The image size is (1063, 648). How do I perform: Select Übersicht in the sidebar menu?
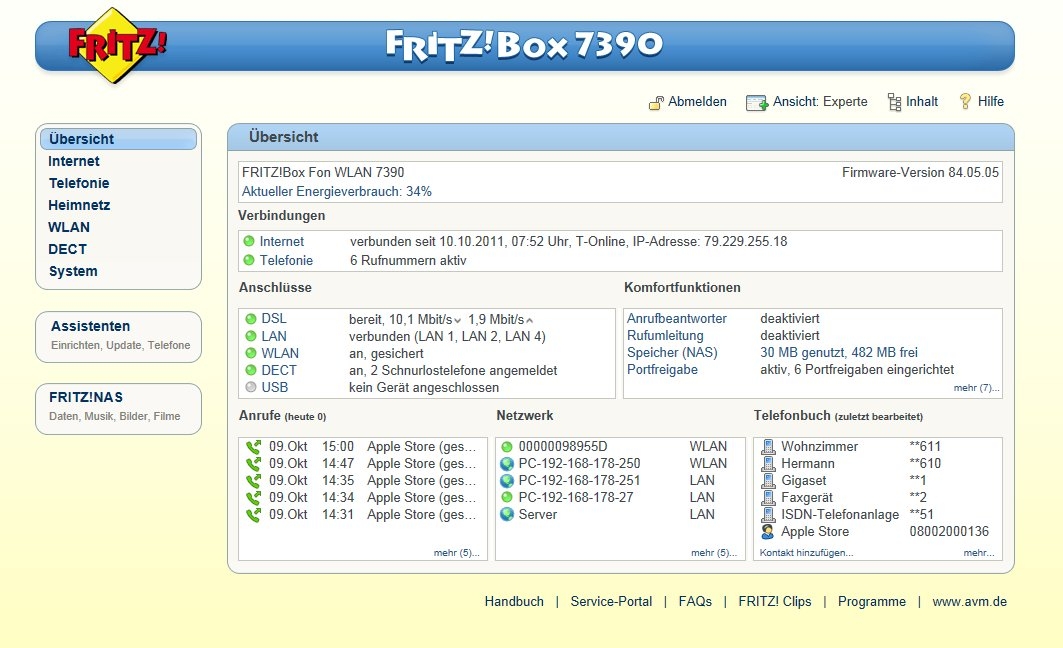[x=119, y=139]
